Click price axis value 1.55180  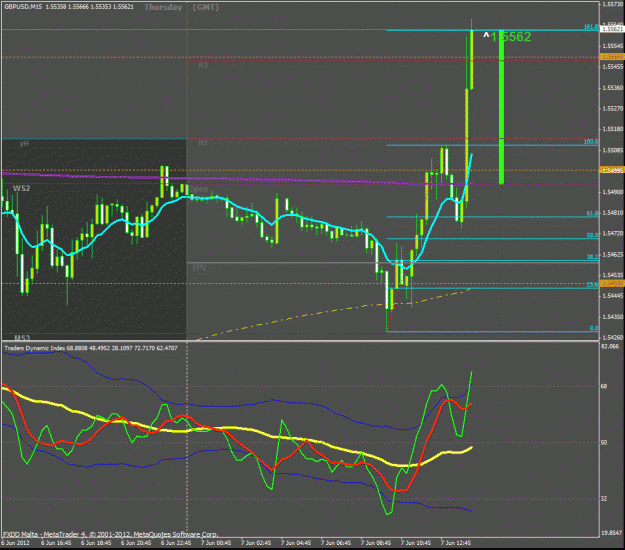click(613, 129)
